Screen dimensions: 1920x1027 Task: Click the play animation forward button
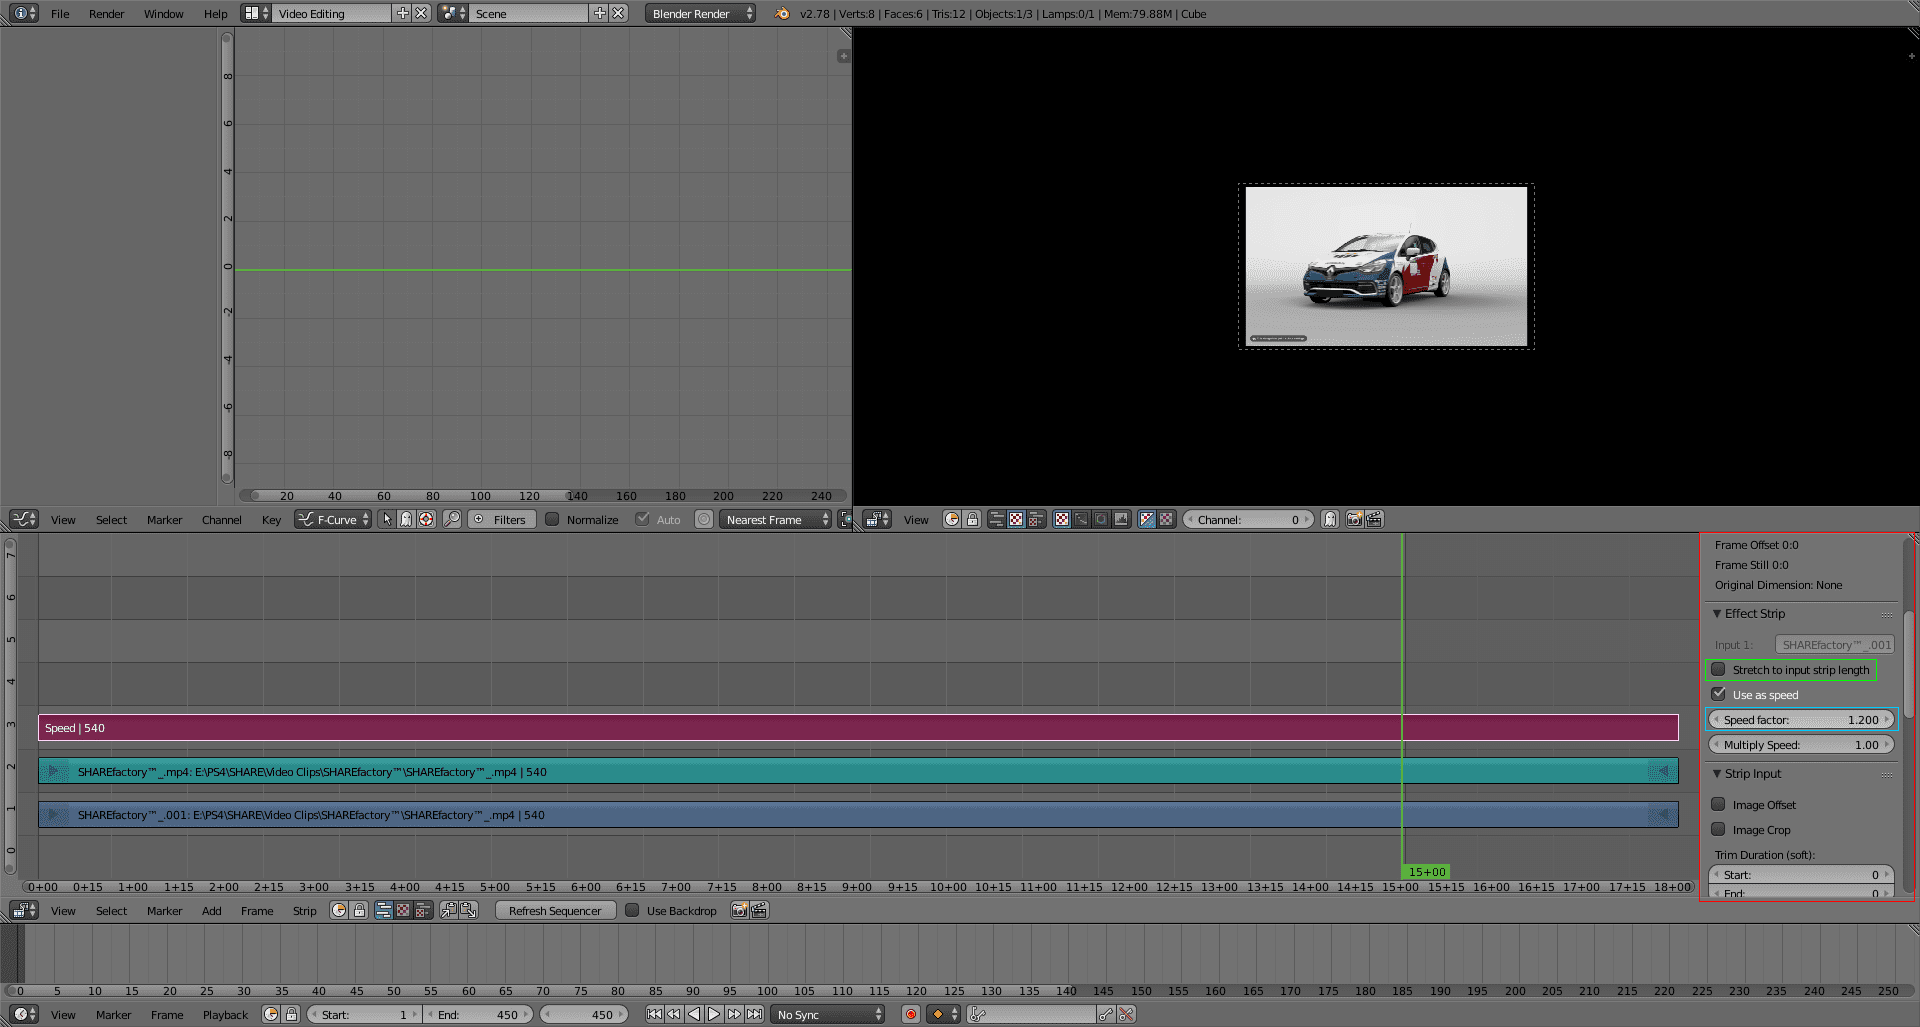pos(714,1014)
